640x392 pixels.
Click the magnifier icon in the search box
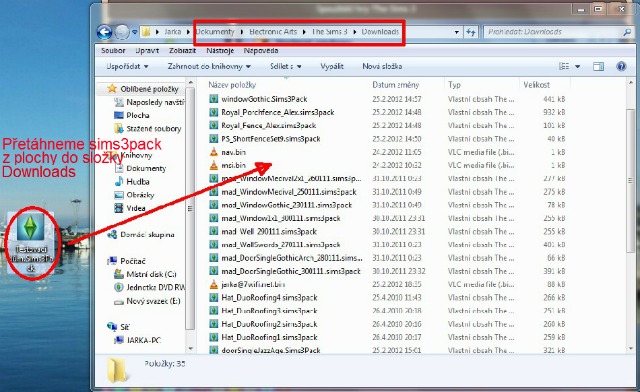pos(627,32)
